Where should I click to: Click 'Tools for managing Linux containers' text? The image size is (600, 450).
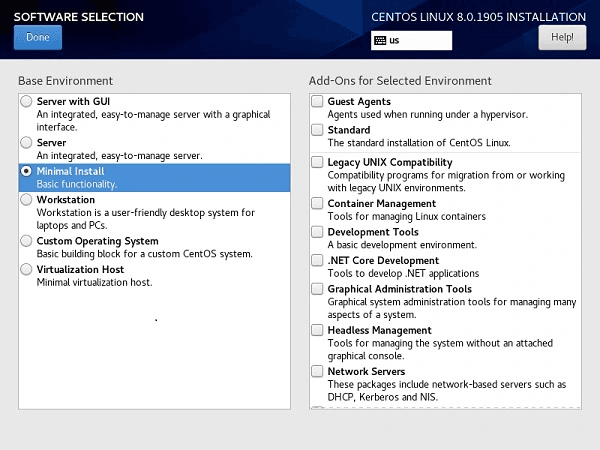click(x=407, y=216)
